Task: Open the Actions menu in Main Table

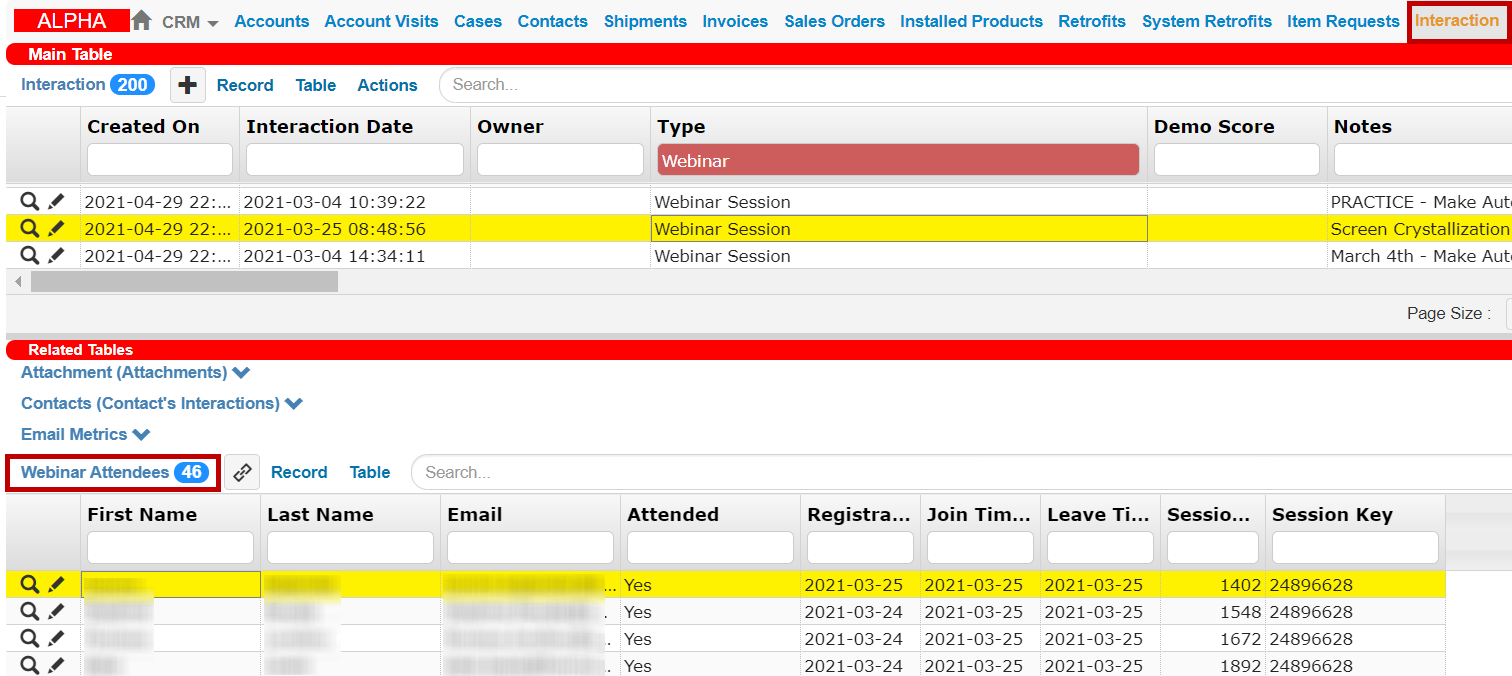Action: 387,86
